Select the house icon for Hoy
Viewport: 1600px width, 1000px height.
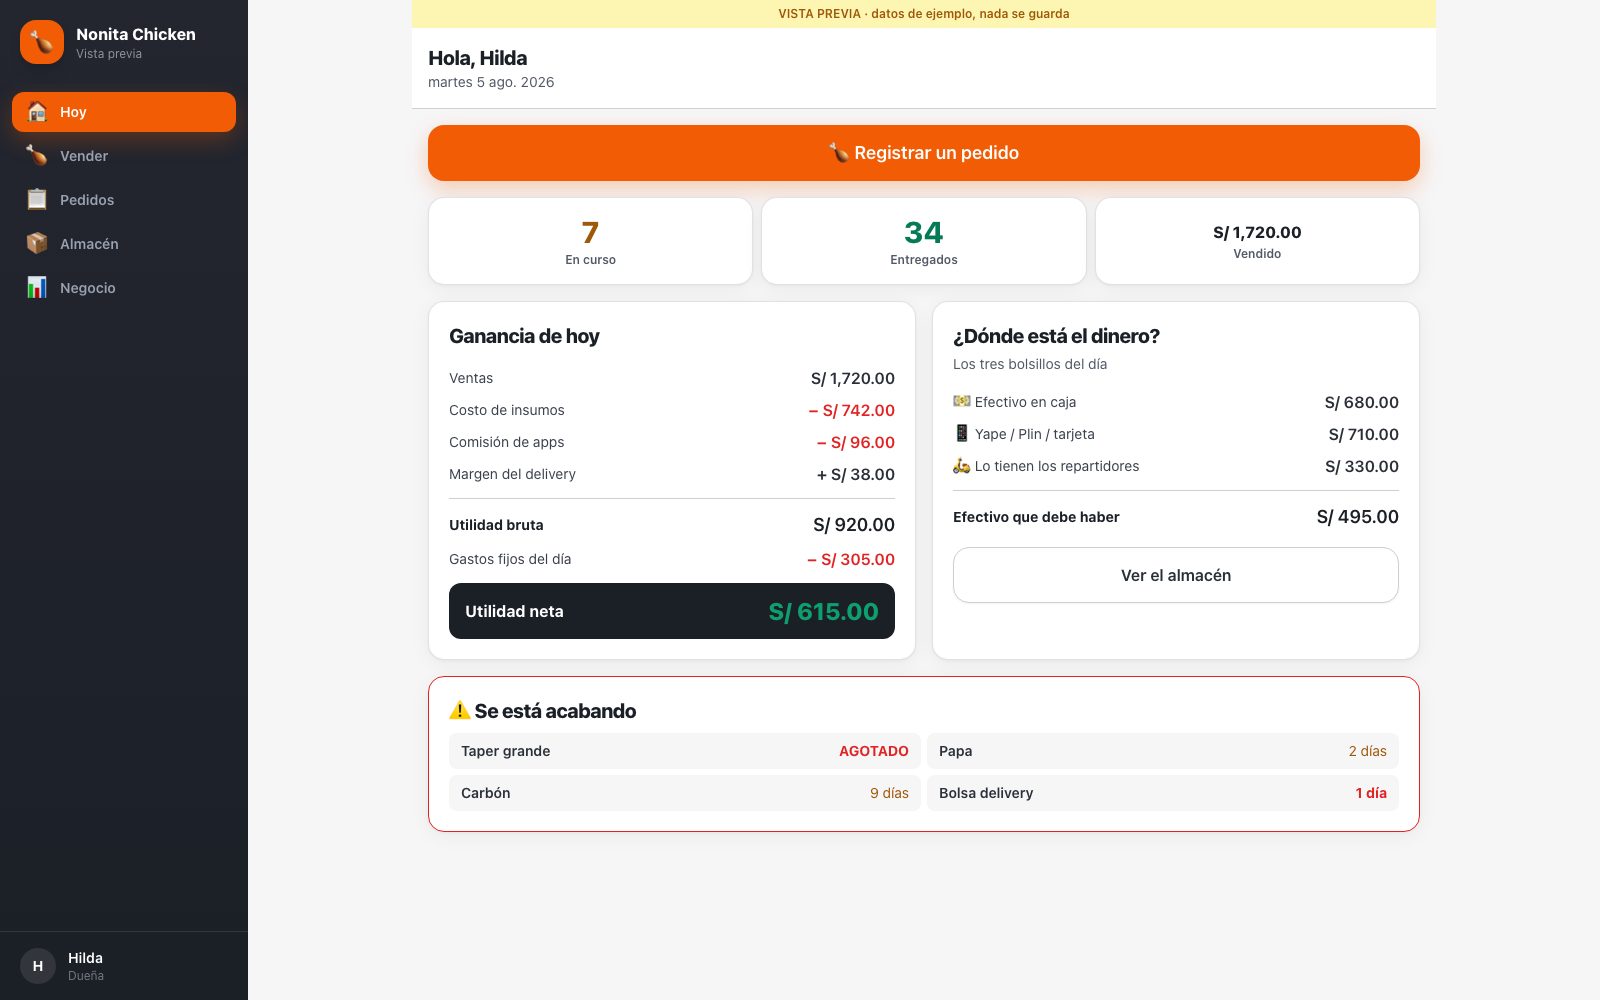pyautogui.click(x=37, y=112)
